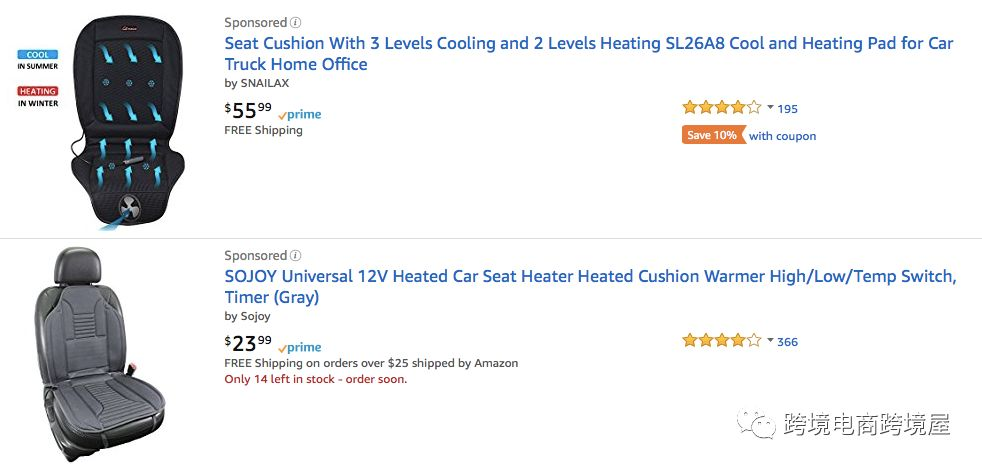Click the first Sponsored label text

256,22
